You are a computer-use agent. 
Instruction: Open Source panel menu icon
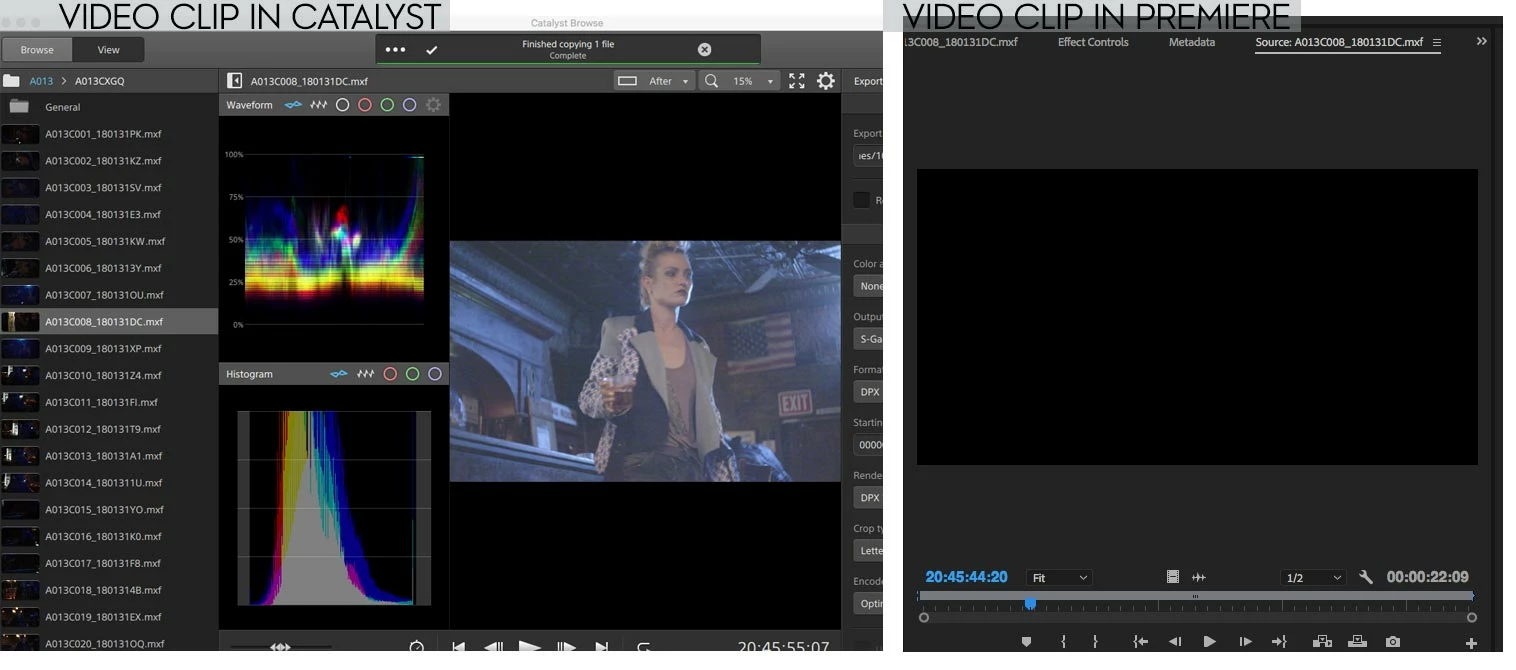(1437, 42)
